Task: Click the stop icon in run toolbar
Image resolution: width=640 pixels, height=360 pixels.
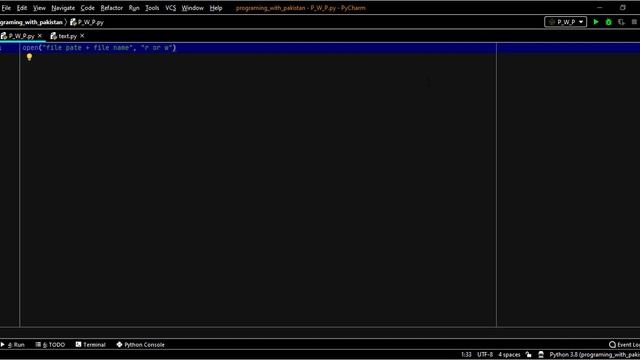Action: pyautogui.click(x=634, y=22)
